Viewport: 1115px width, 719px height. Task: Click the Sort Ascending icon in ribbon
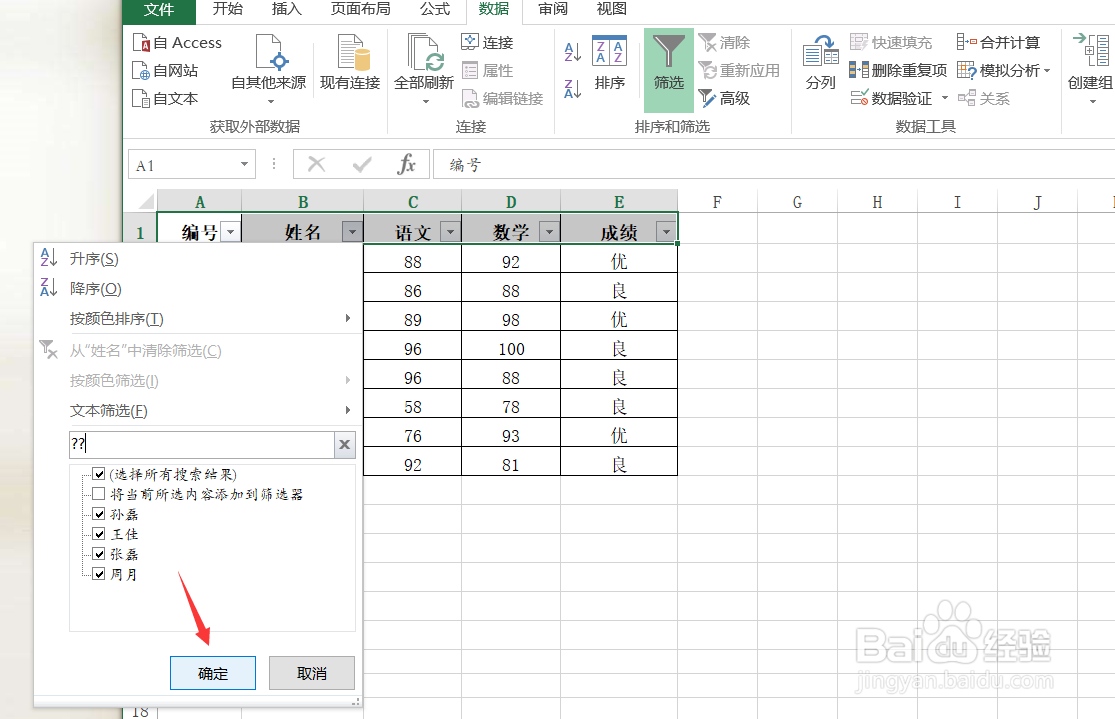pos(571,52)
